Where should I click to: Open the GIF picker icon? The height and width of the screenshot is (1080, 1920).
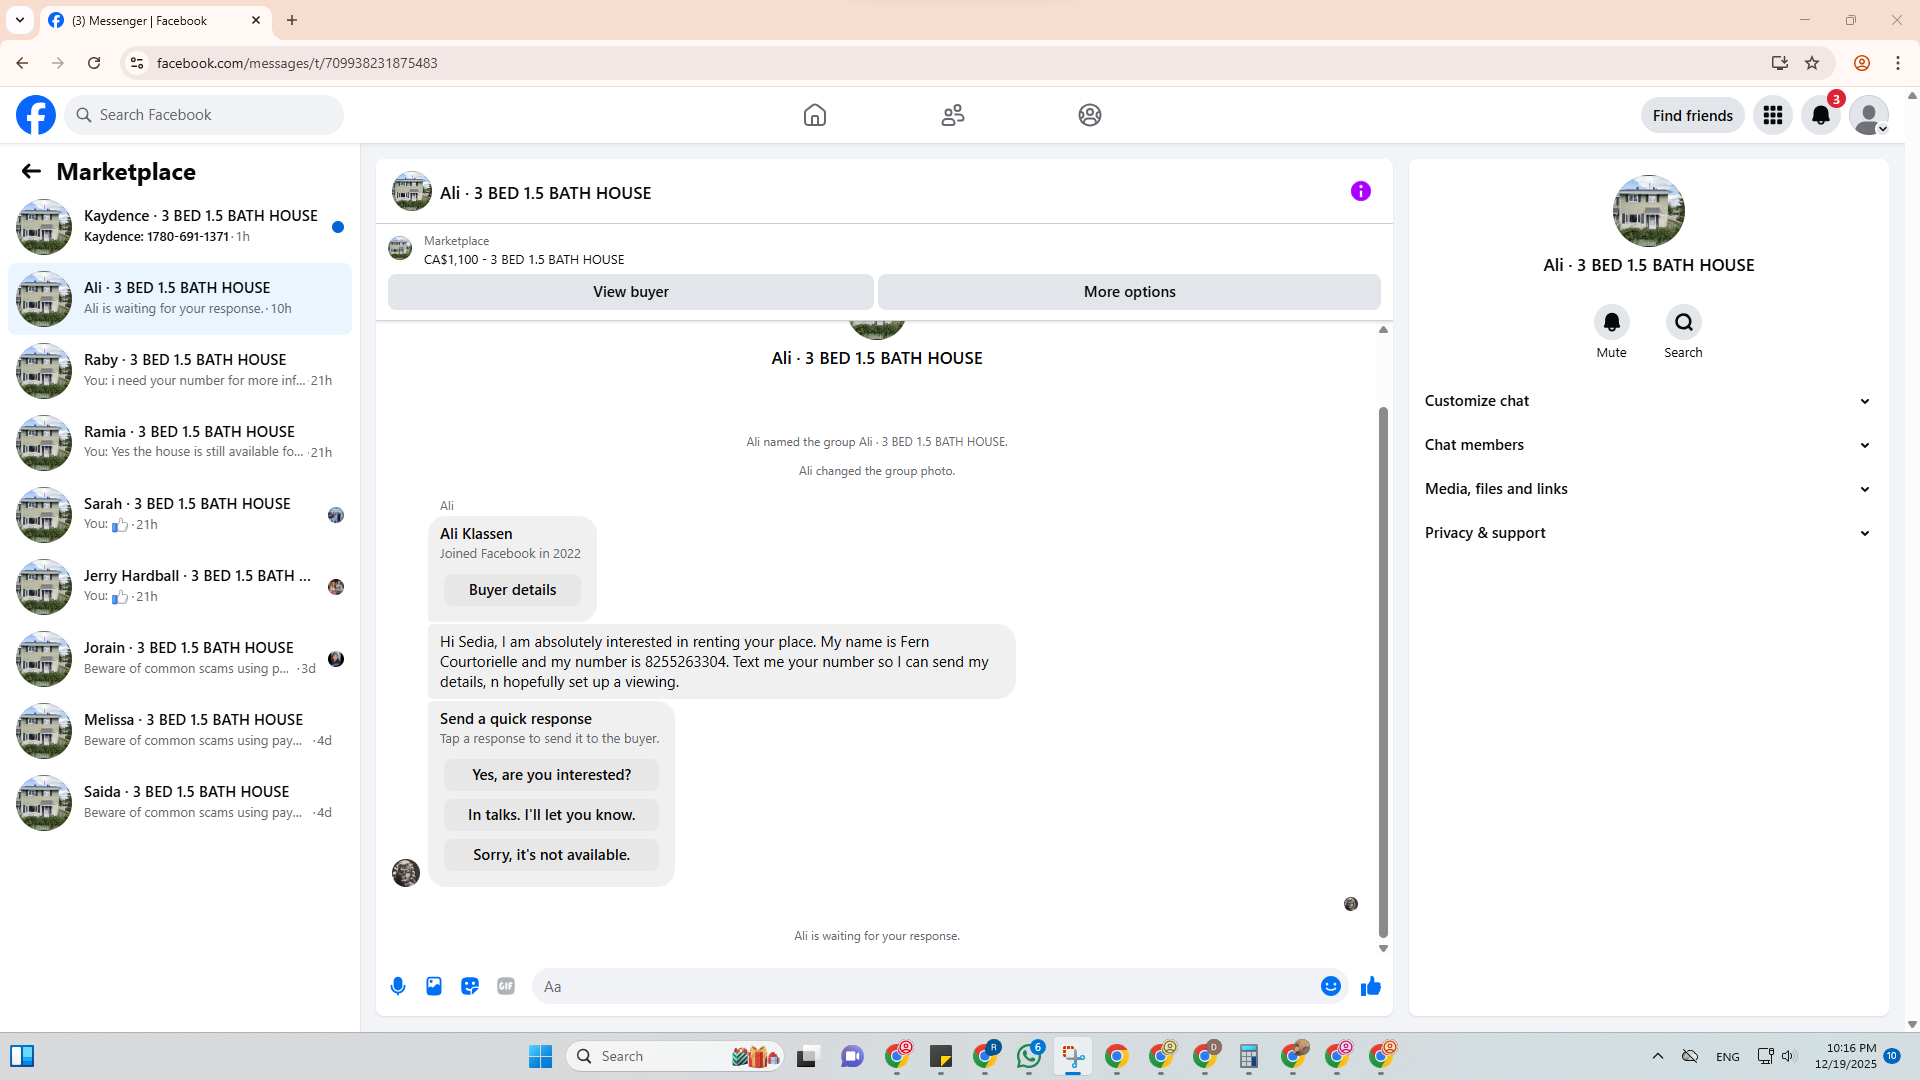coord(506,986)
